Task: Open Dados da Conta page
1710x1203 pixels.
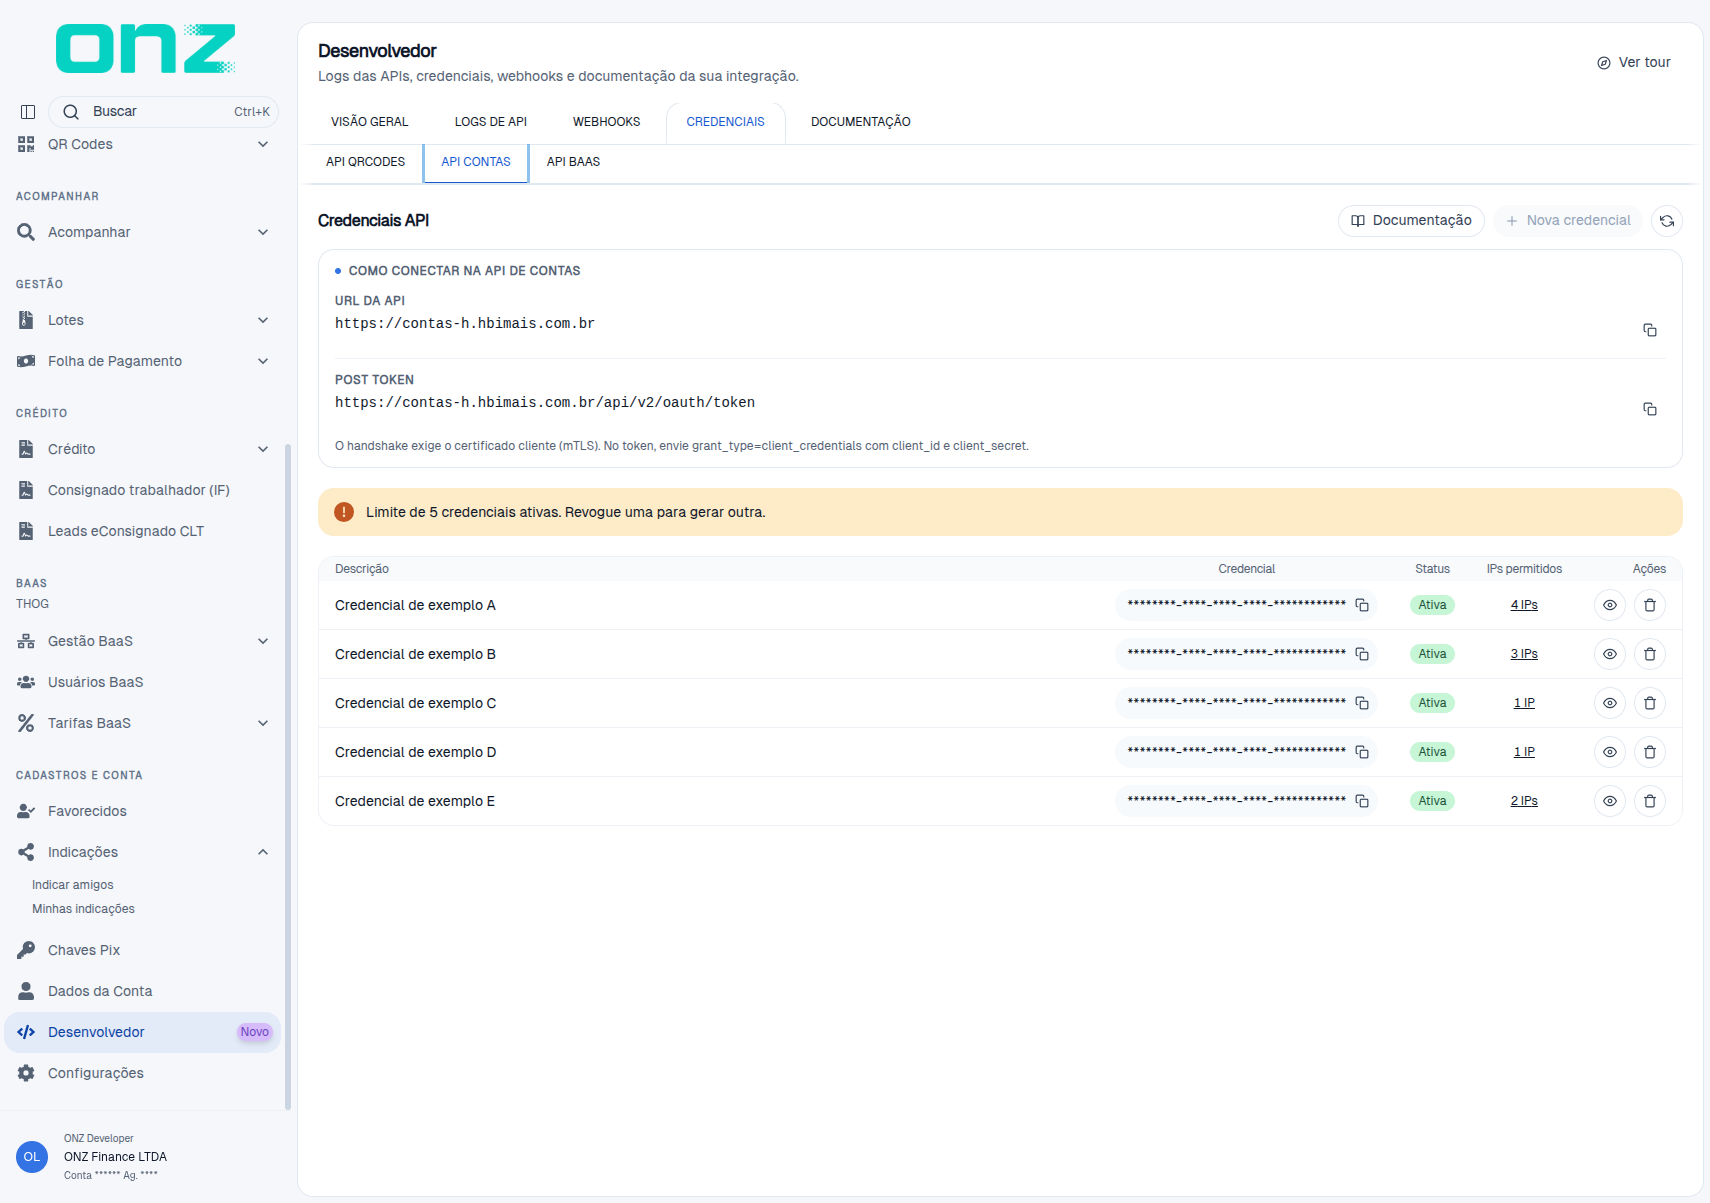Action: [x=142, y=991]
